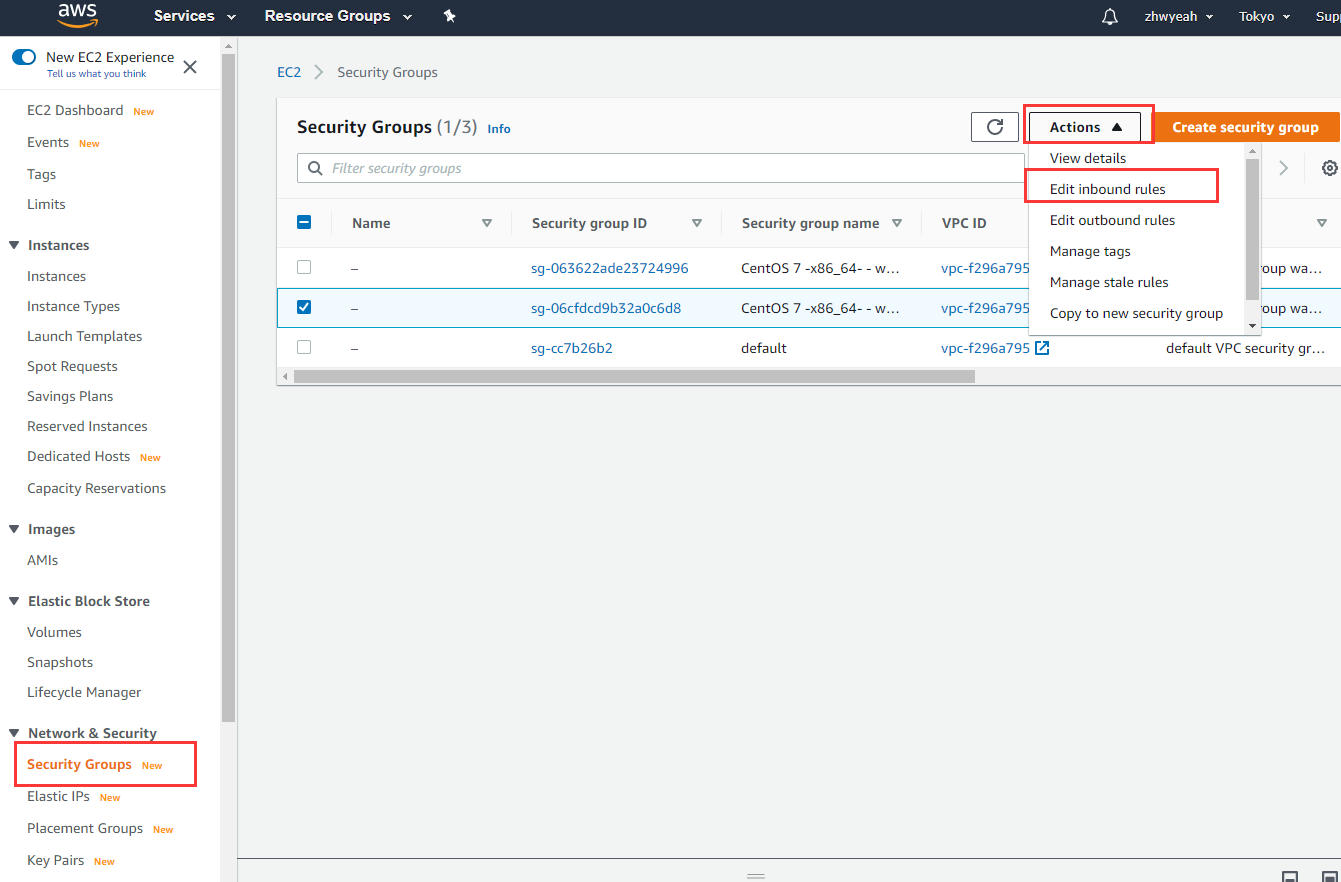This screenshot has height=882, width=1341.
Task: Choose Manage tags in Actions menu
Action: tap(1090, 251)
